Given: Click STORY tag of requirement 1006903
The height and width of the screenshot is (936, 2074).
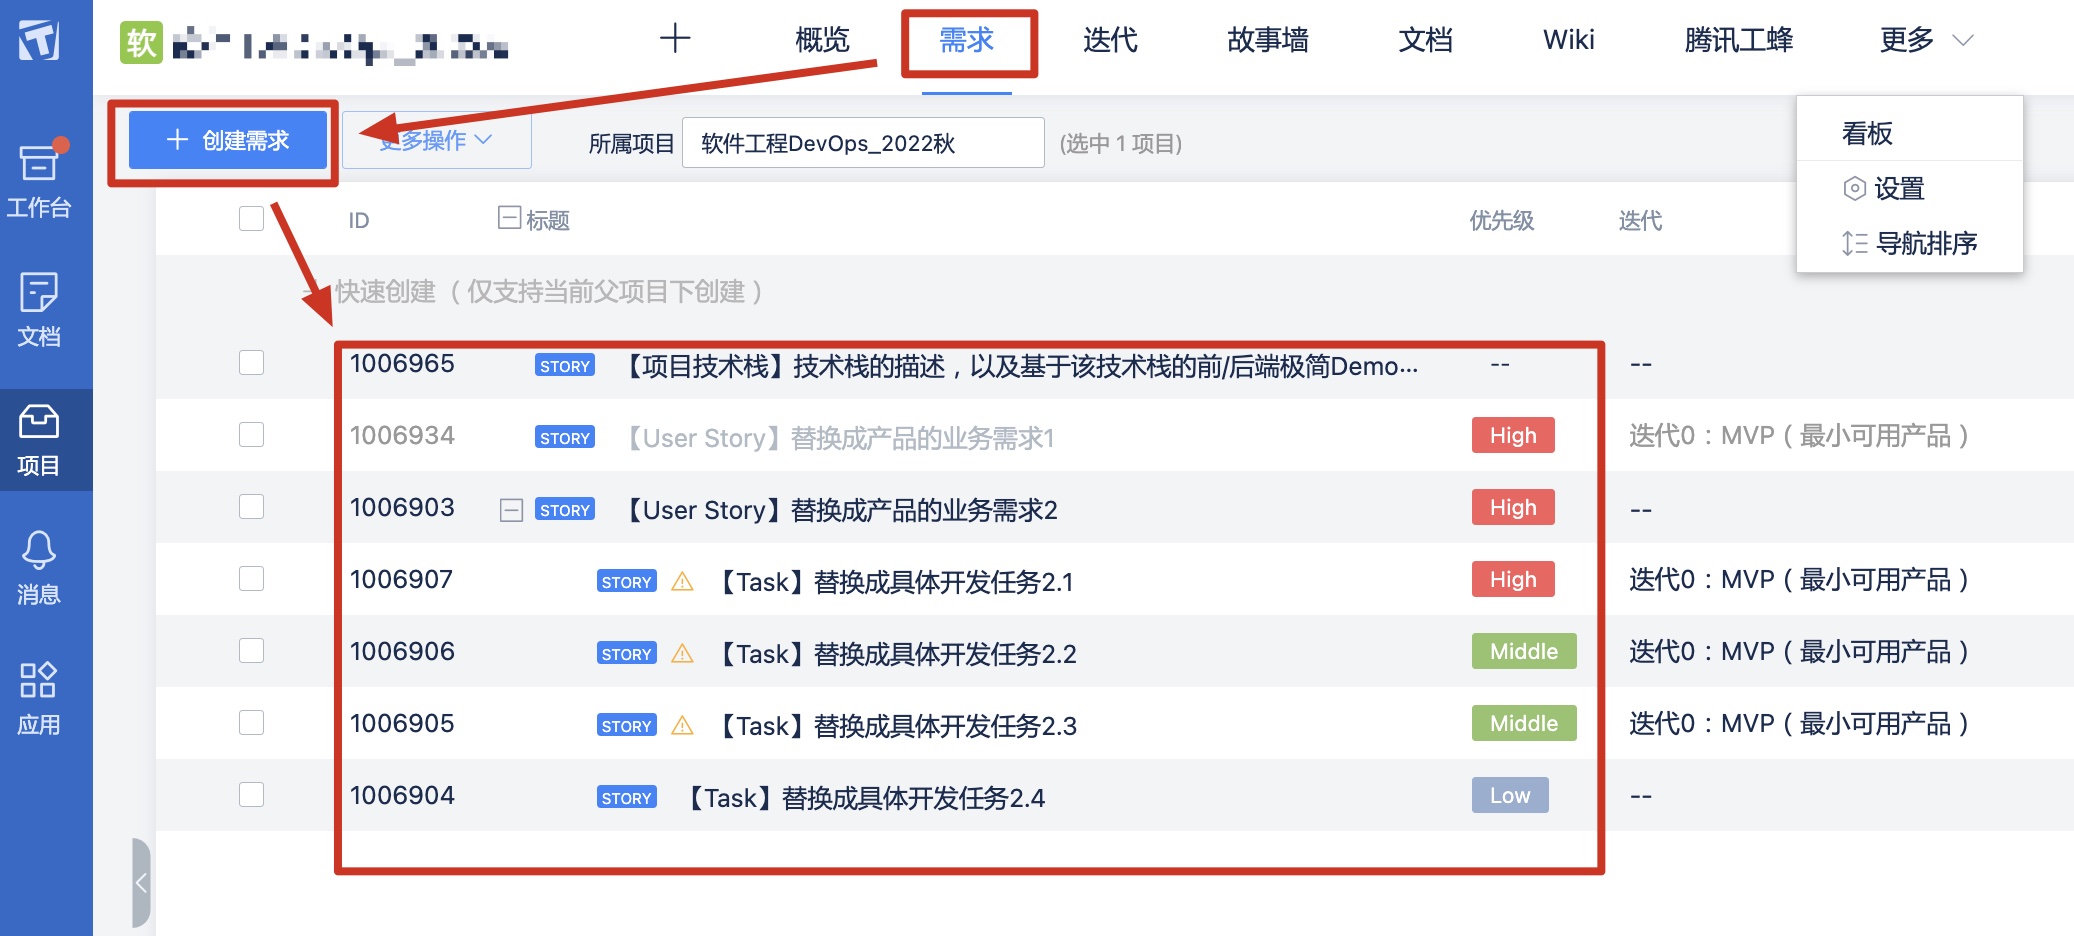Looking at the screenshot, I should click(x=565, y=510).
